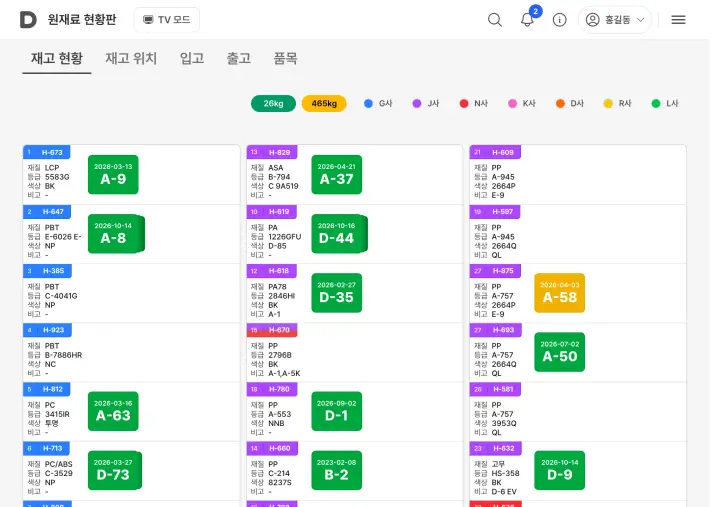Select the D-73 location tile
The width and height of the screenshot is (720, 507).
point(114,470)
